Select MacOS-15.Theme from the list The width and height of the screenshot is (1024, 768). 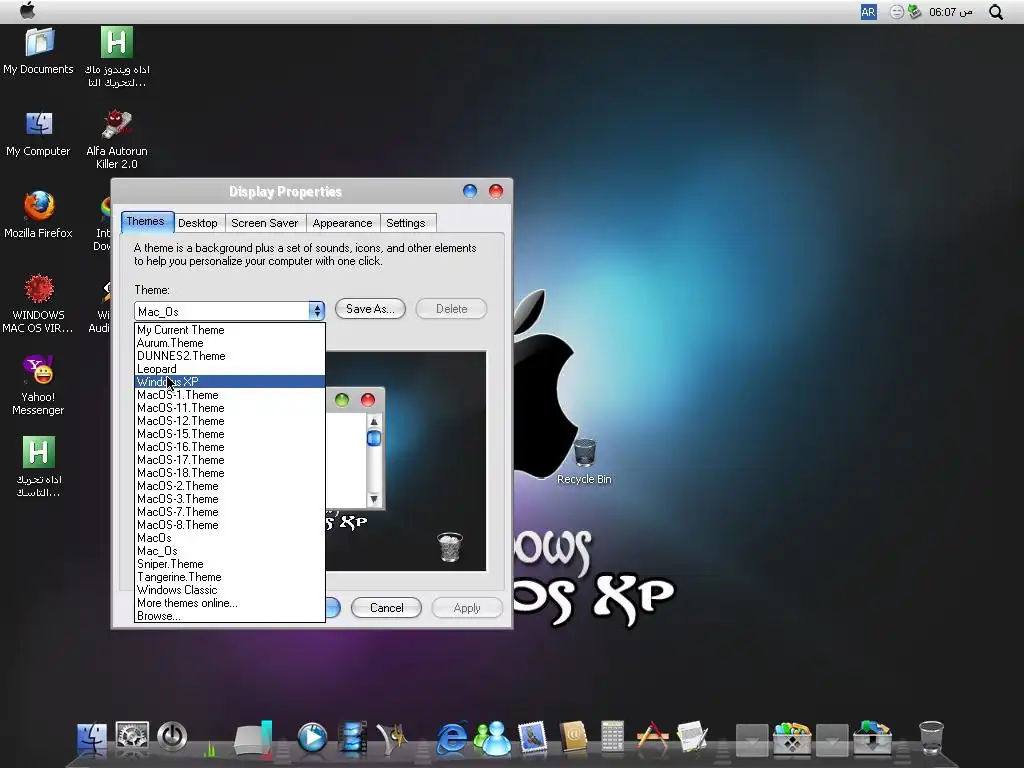click(x=230, y=434)
